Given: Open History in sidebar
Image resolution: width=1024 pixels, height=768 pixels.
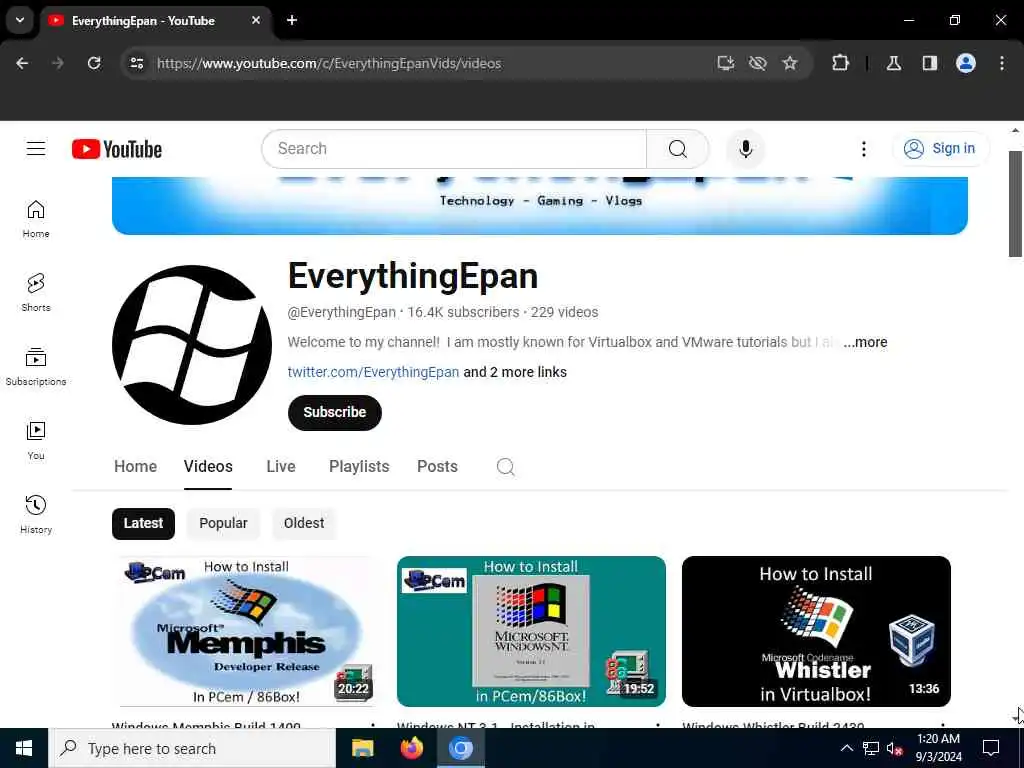Looking at the screenshot, I should point(36,515).
